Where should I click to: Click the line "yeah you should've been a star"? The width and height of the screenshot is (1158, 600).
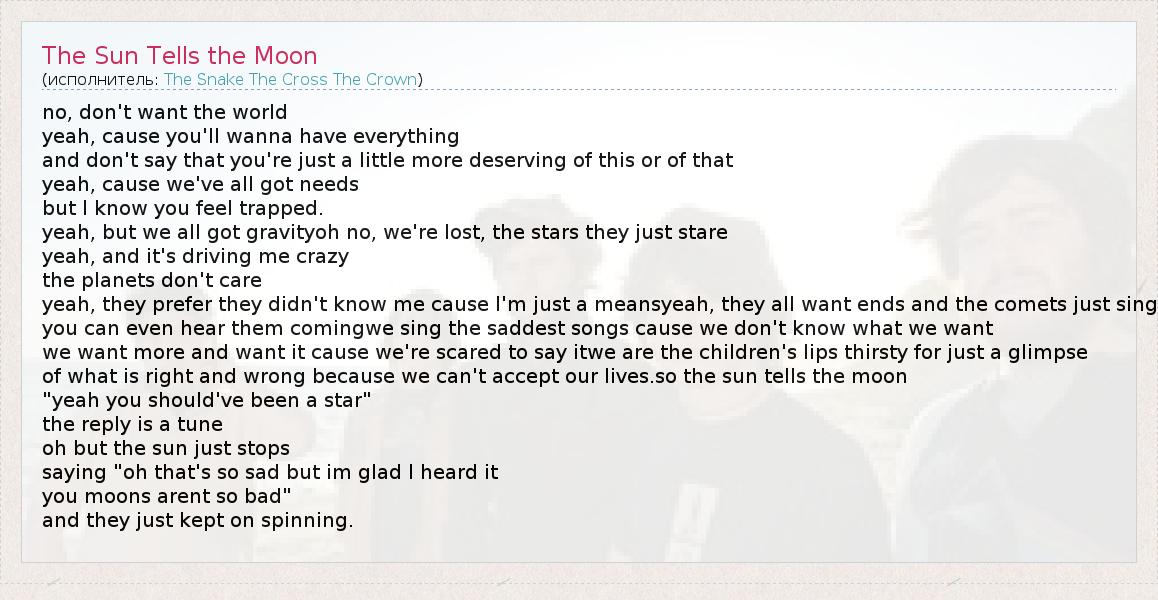(x=207, y=400)
